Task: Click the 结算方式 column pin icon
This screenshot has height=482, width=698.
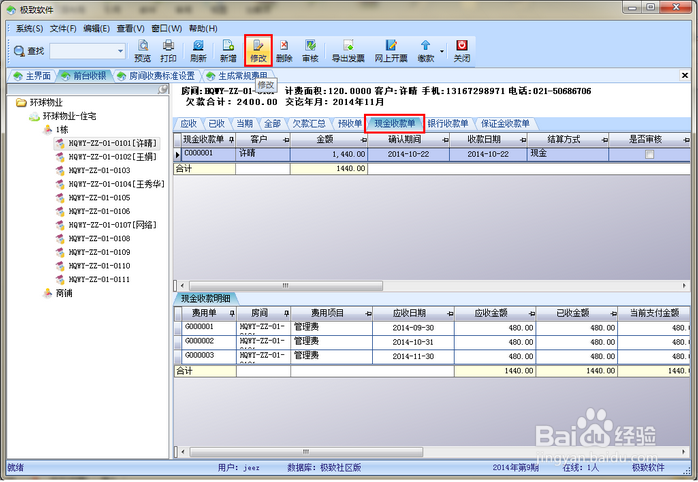Action: (605, 140)
